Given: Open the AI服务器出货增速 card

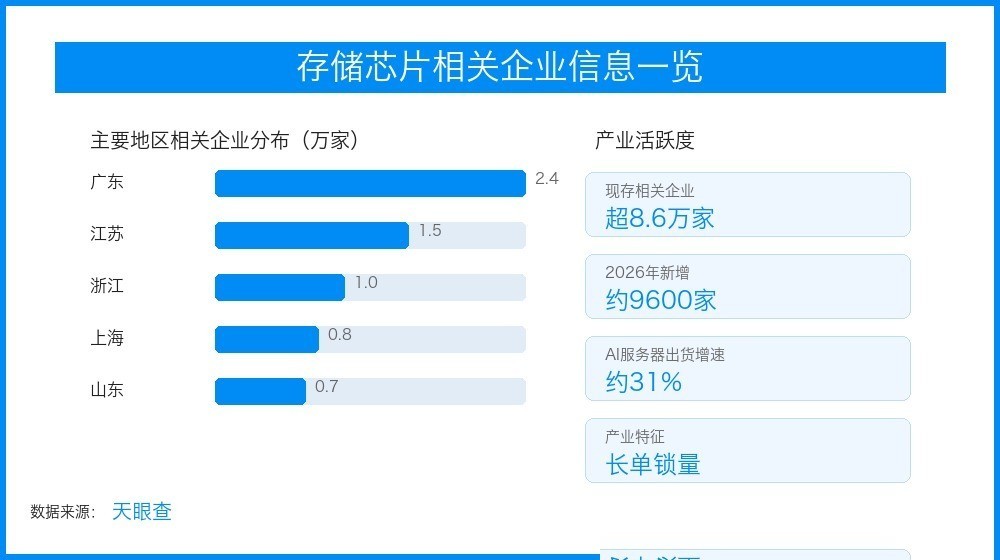Looking at the screenshot, I should 747,369.
